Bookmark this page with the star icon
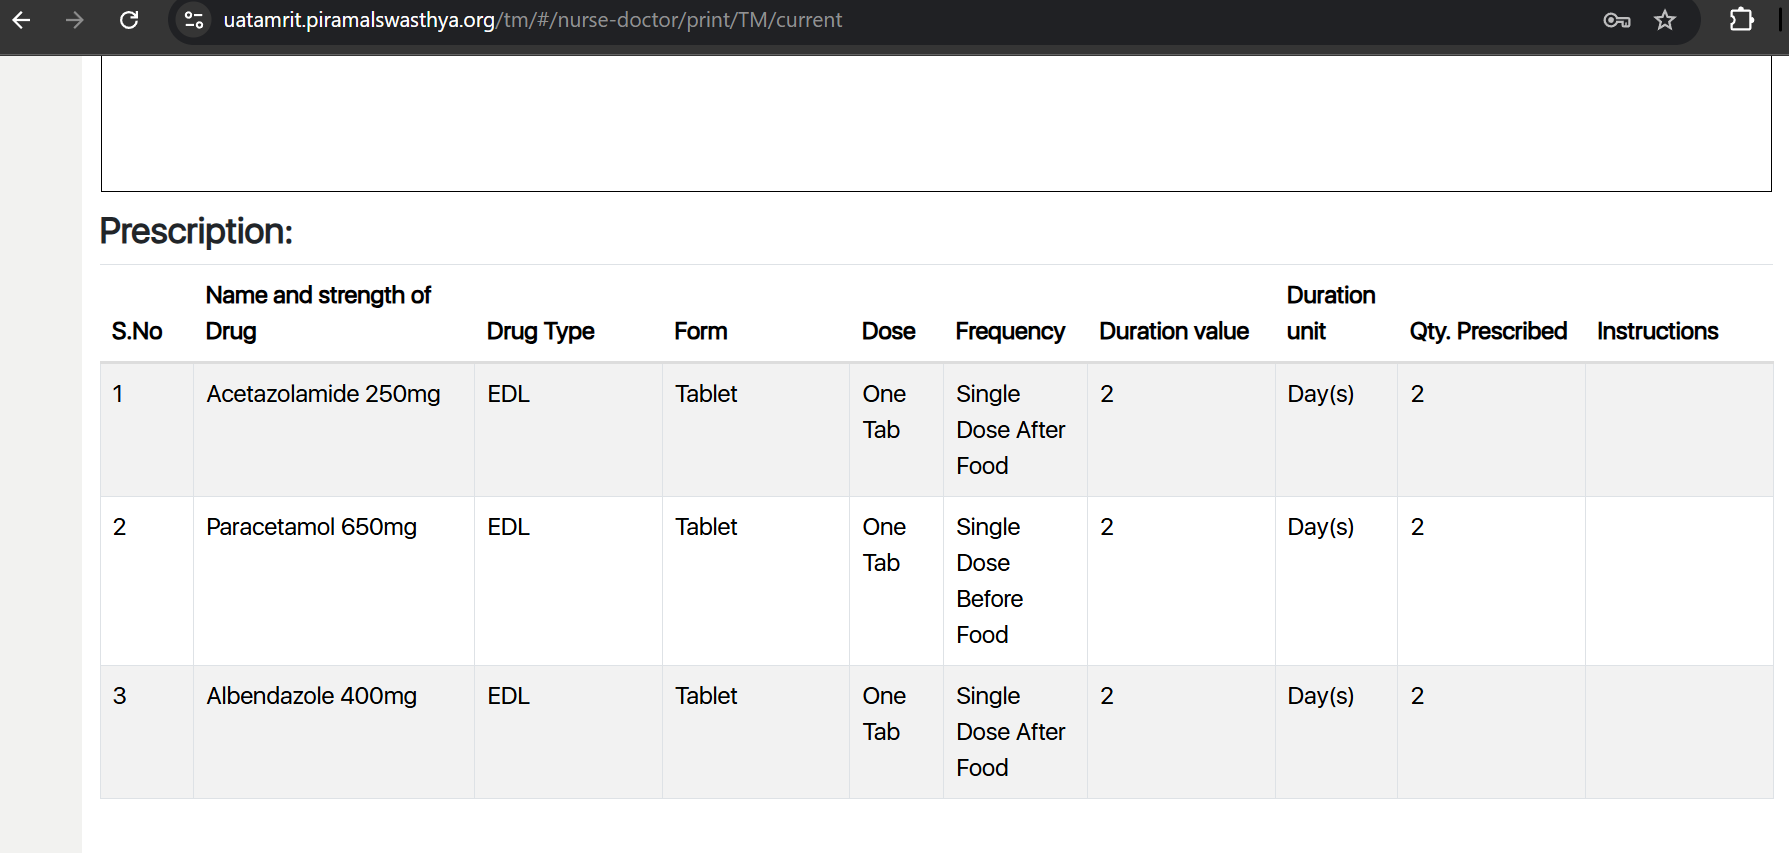This screenshot has height=853, width=1789. pos(1664,20)
